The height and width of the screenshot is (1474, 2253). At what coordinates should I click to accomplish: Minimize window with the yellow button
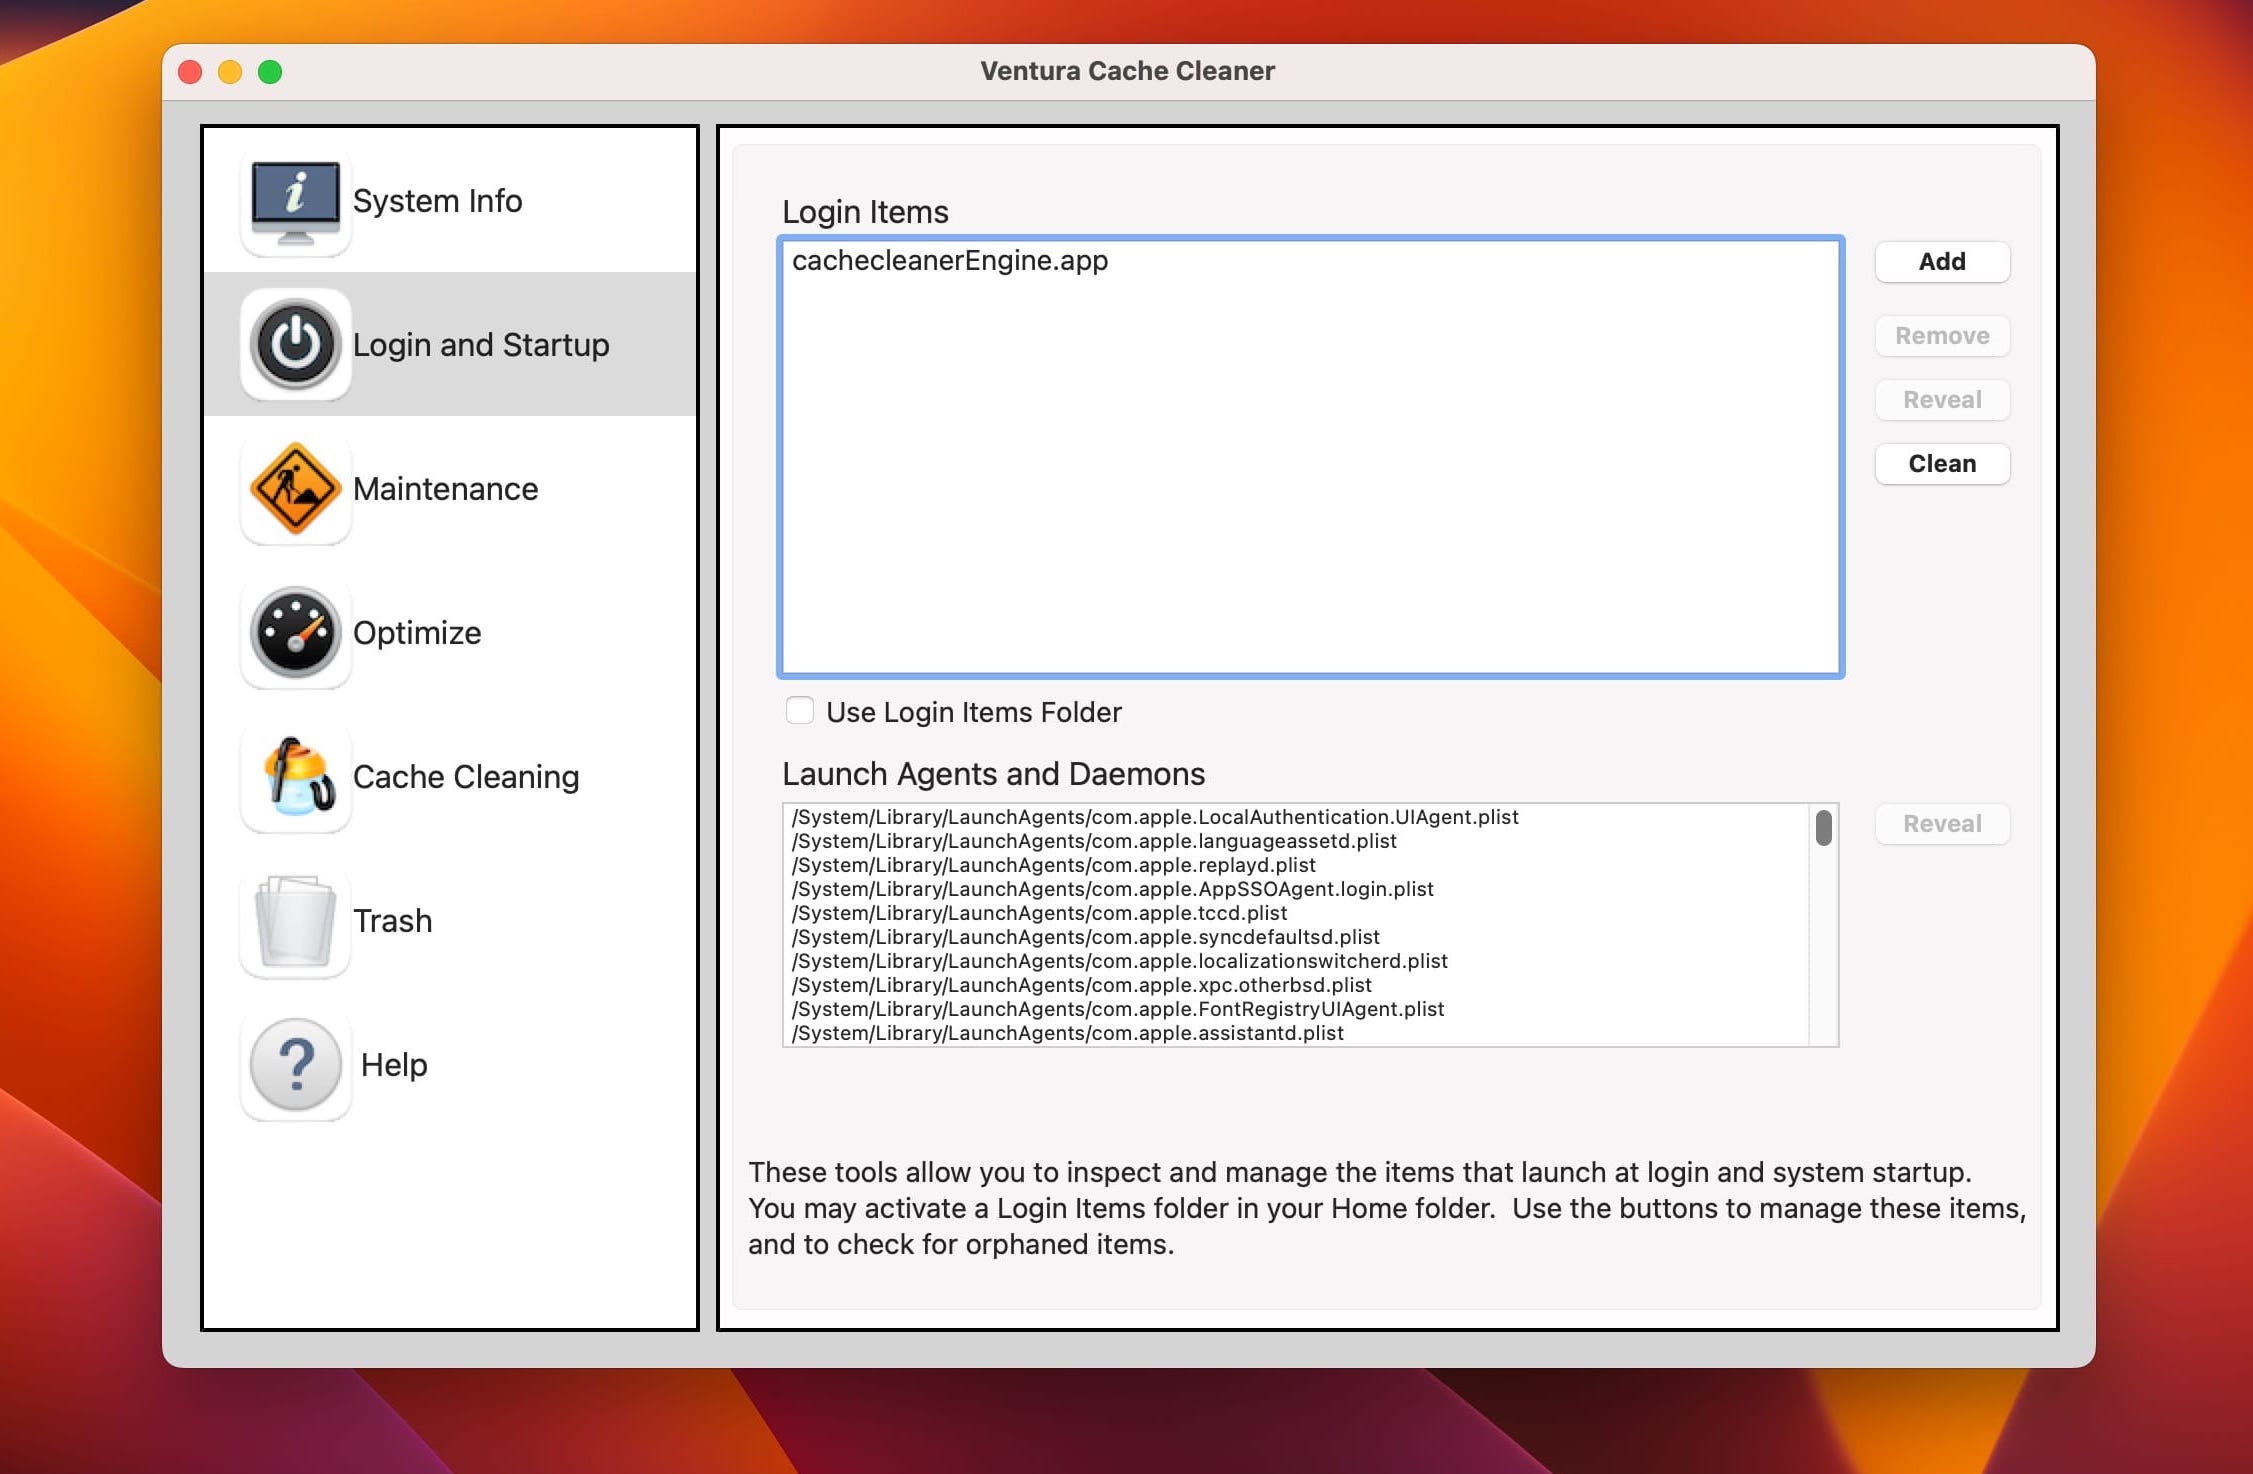coord(230,72)
